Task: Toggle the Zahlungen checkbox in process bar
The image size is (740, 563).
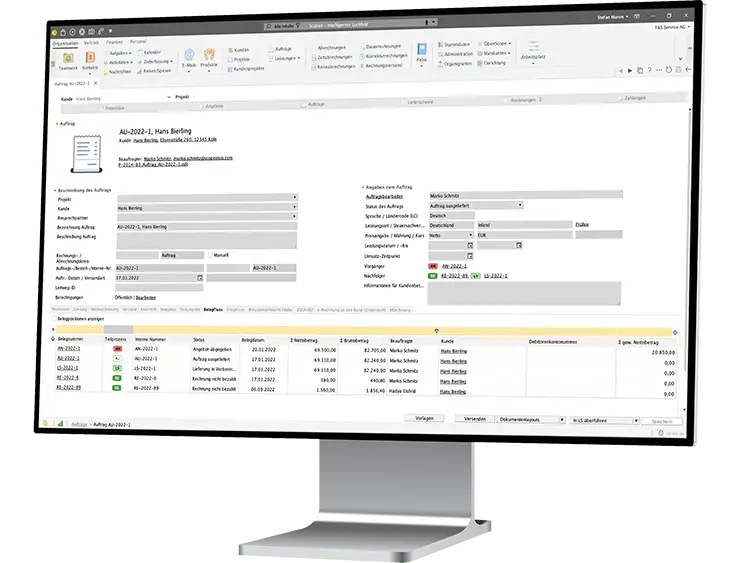Action: [621, 98]
